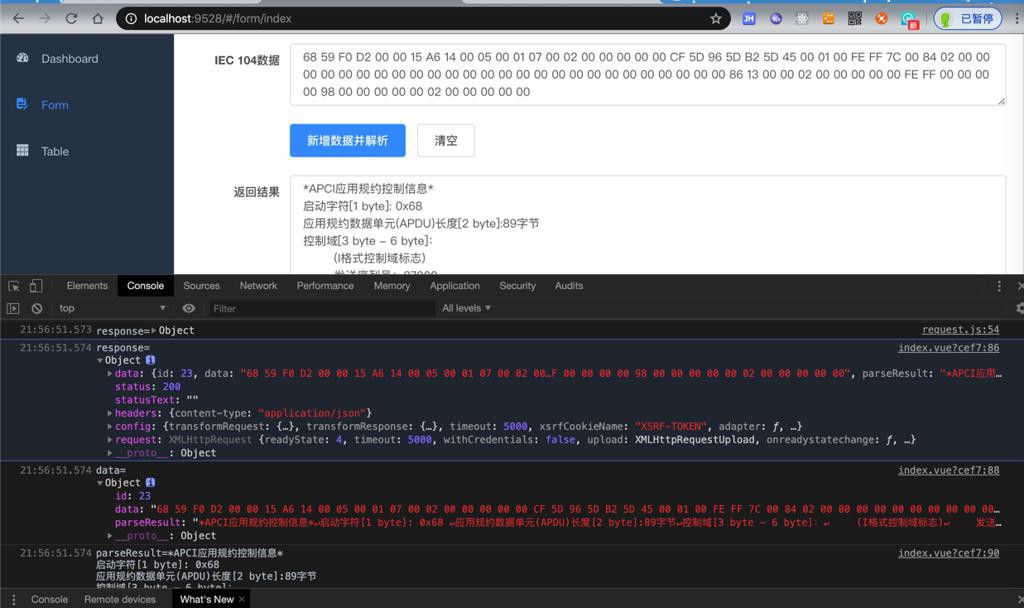Click the Form sidebar icon
Image resolution: width=1024 pixels, height=608 pixels.
pos(22,104)
